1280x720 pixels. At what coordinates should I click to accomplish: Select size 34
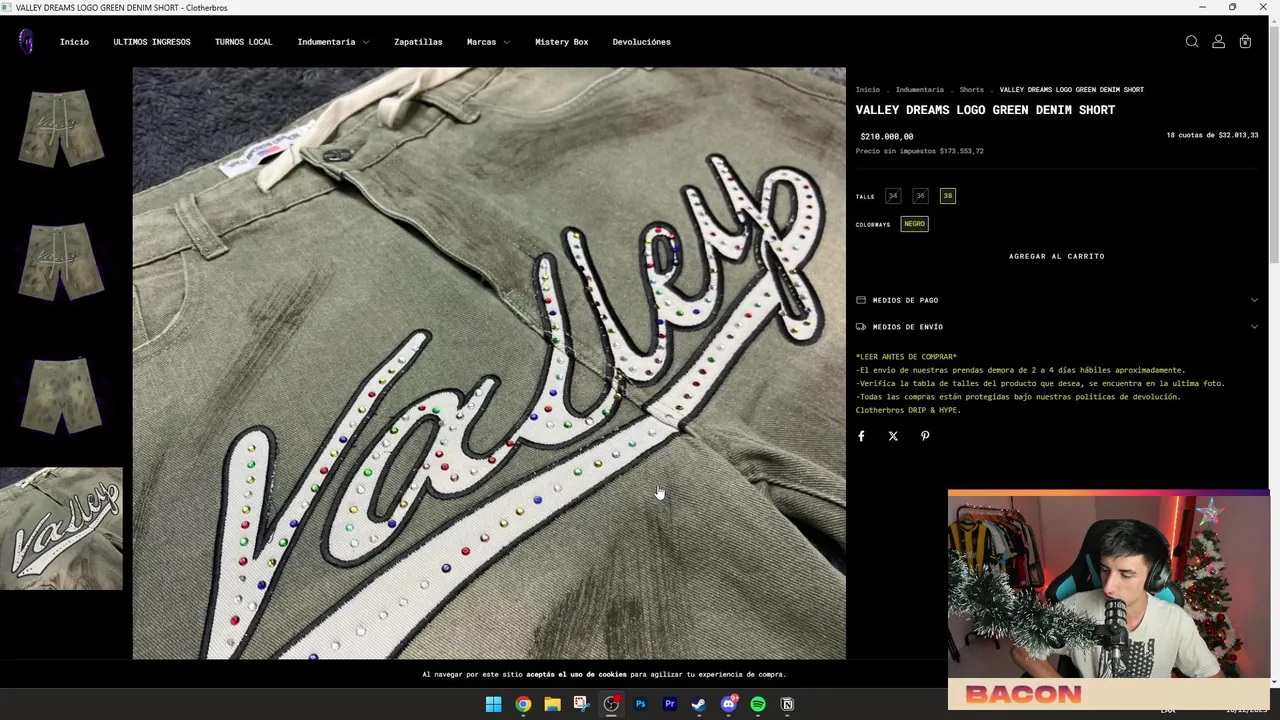click(893, 196)
